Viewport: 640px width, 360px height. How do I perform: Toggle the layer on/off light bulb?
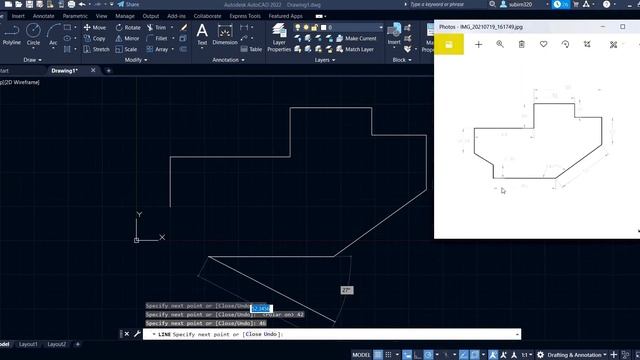[298, 27]
